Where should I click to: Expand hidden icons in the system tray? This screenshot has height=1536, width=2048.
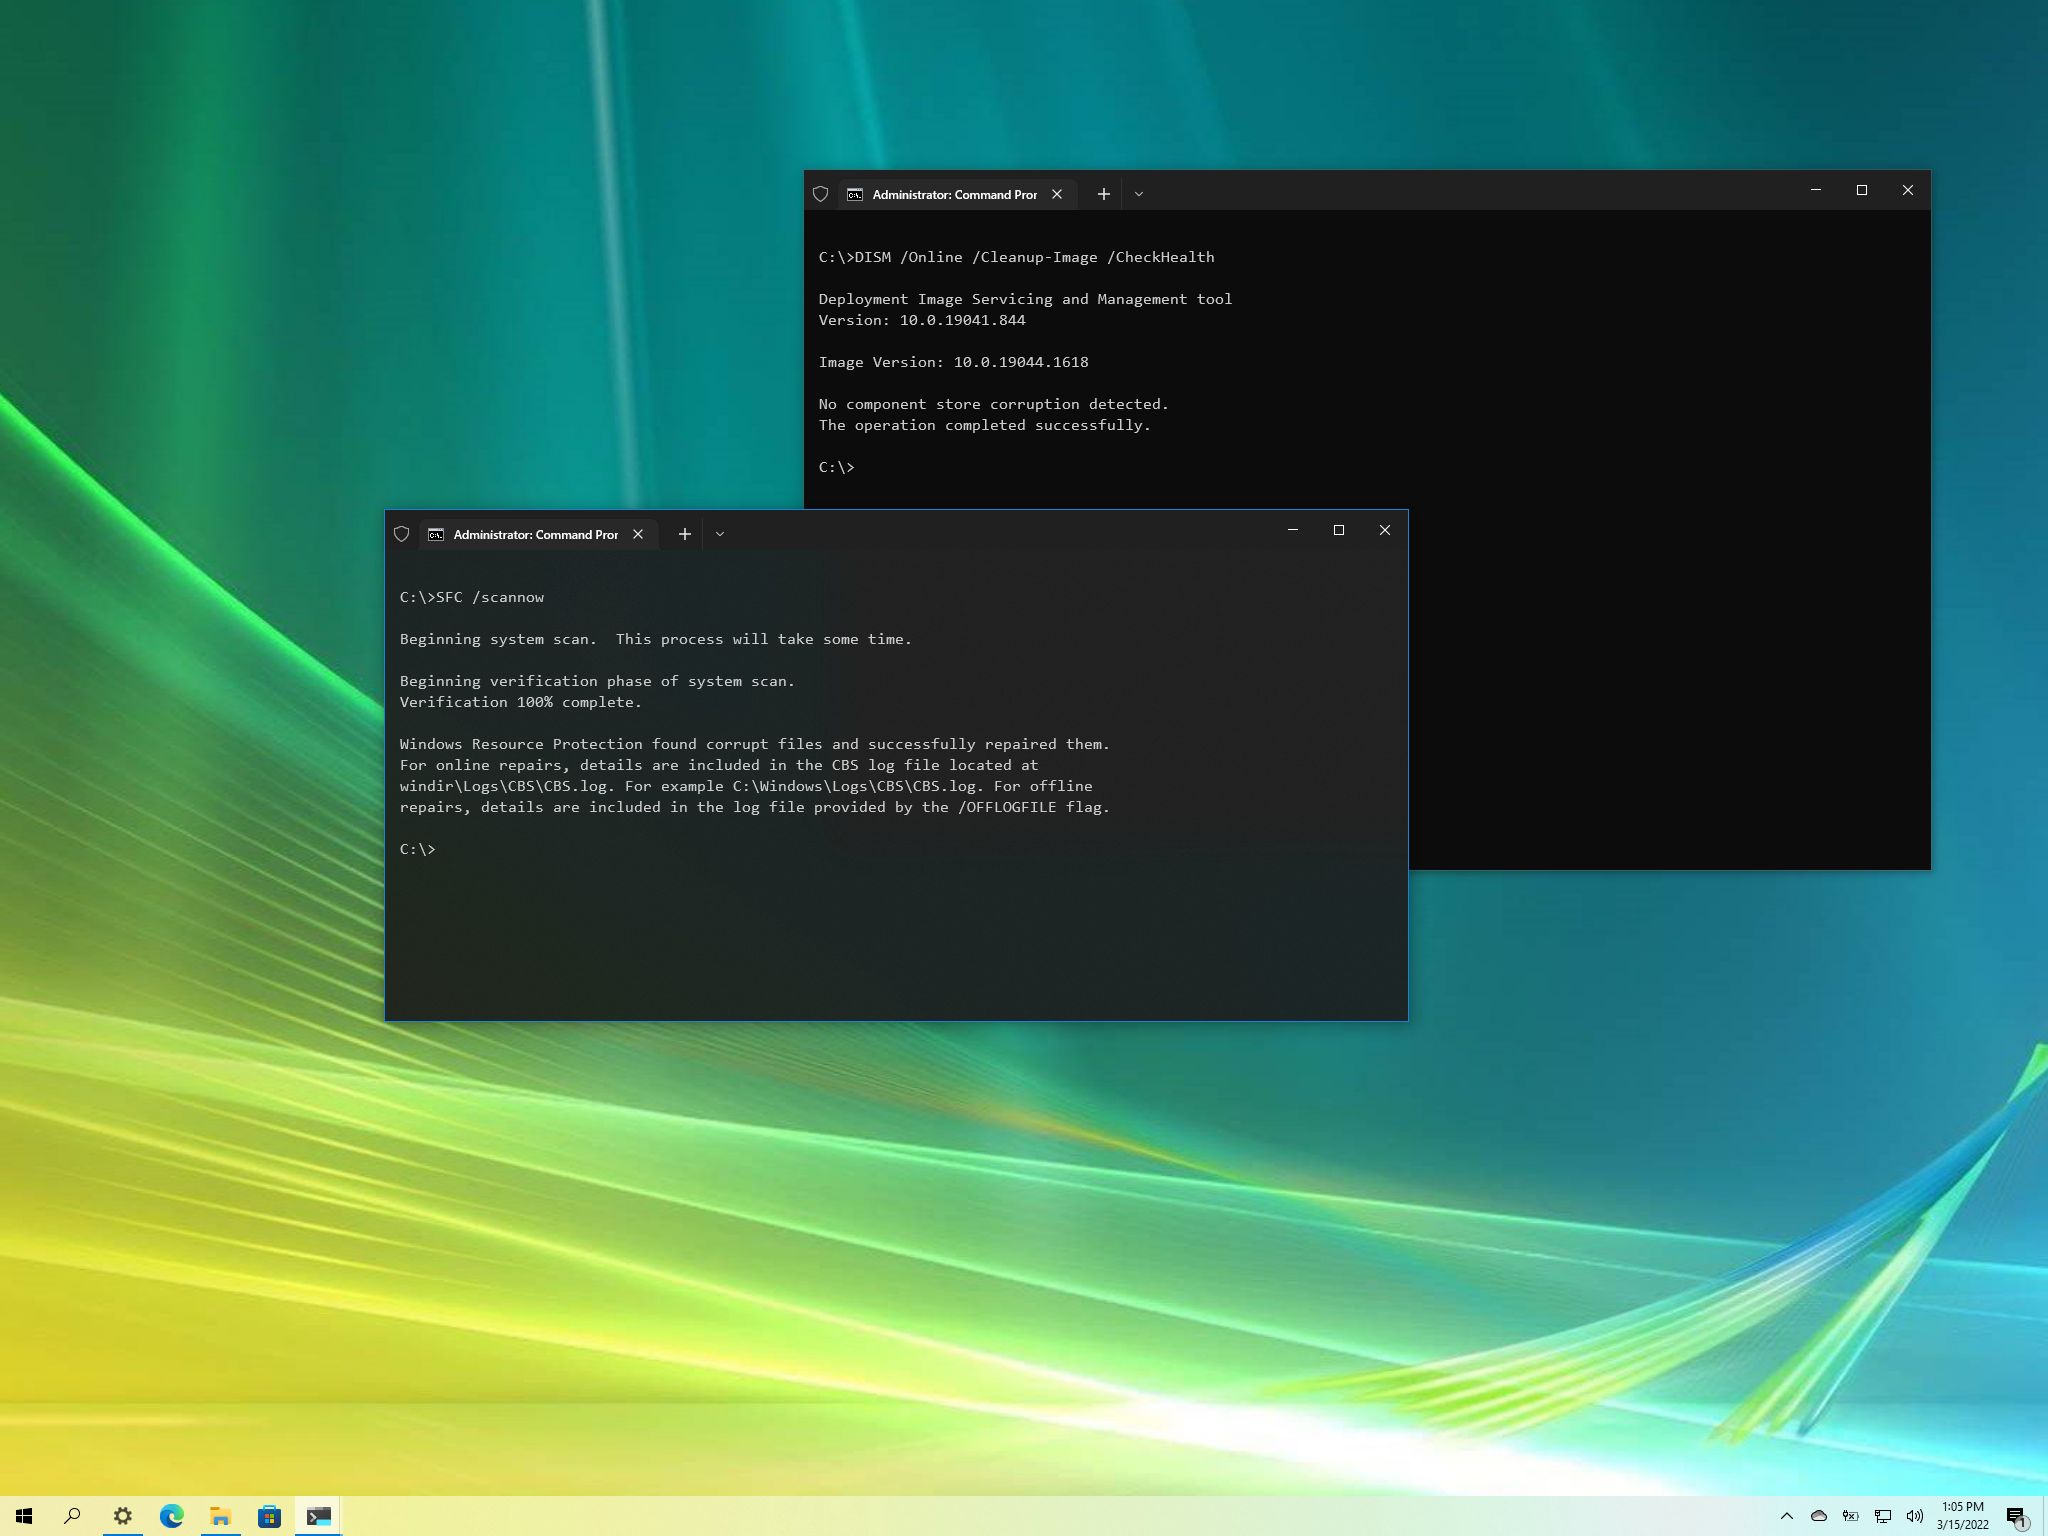[x=1789, y=1516]
